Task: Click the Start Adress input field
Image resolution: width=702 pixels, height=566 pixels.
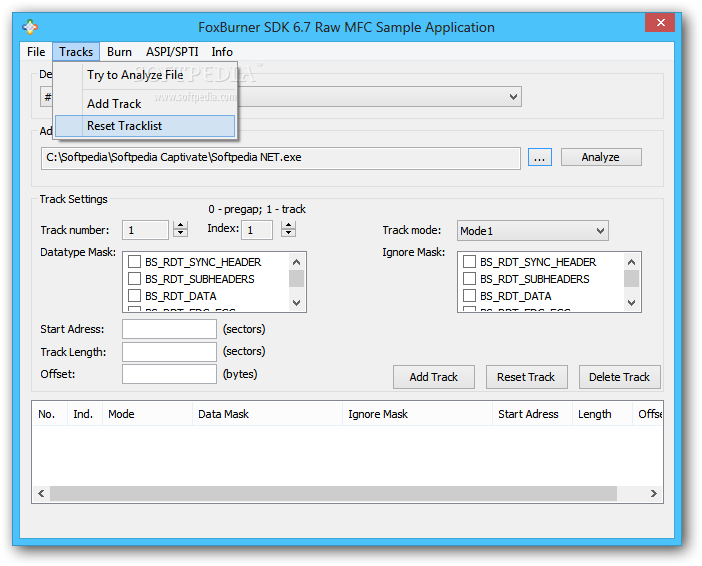Action: point(169,329)
